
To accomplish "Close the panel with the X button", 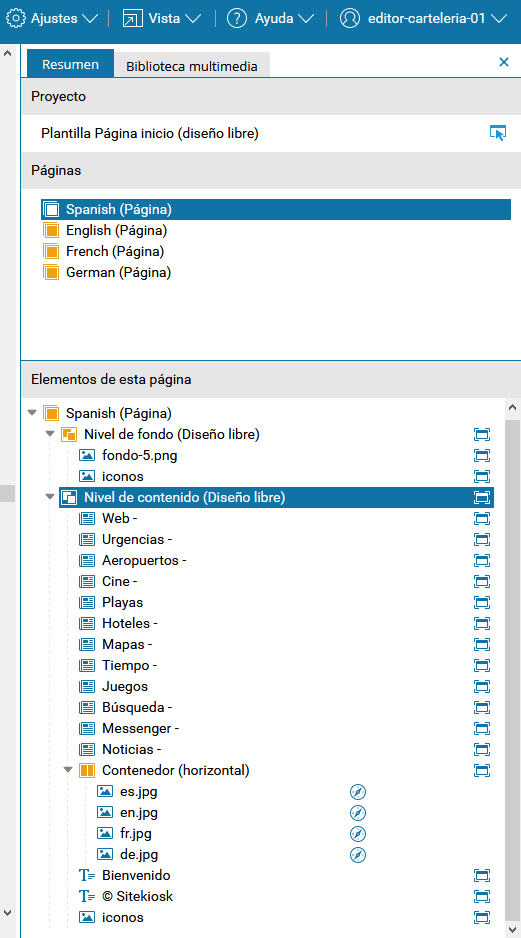I will click(504, 62).
